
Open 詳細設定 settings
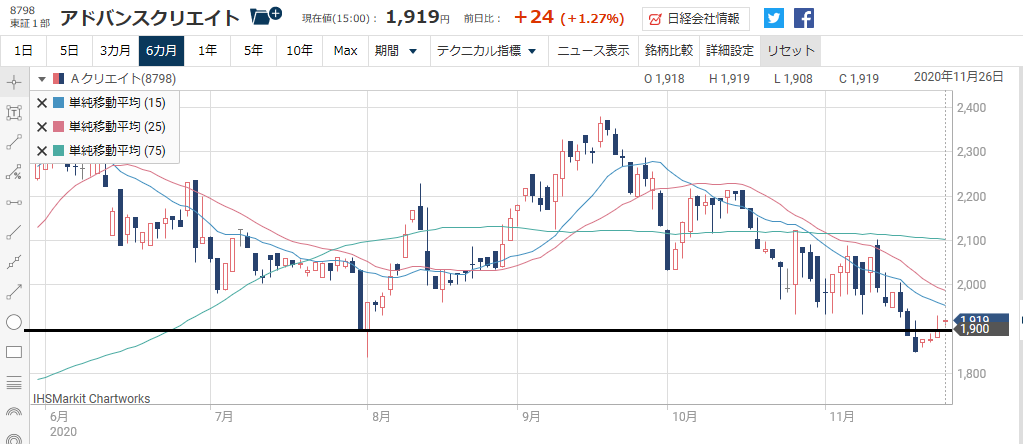729,51
